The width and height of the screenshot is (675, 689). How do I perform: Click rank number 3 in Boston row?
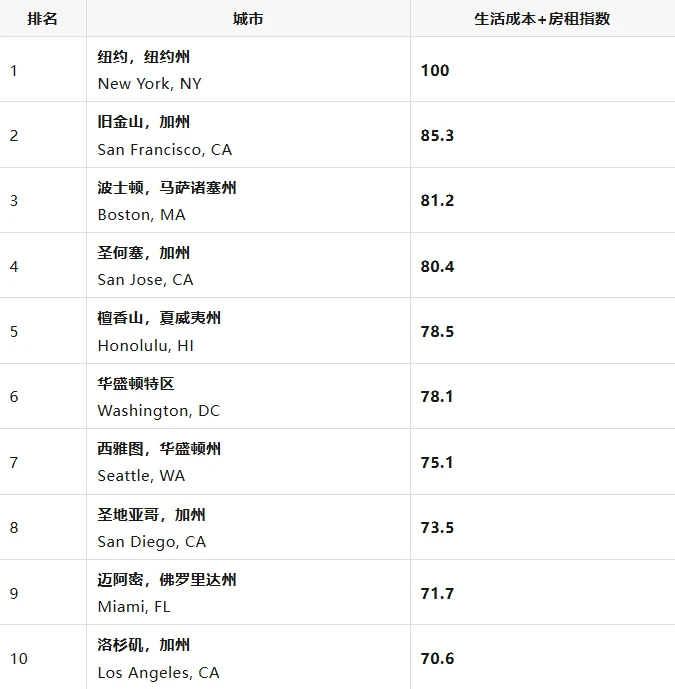click(14, 200)
